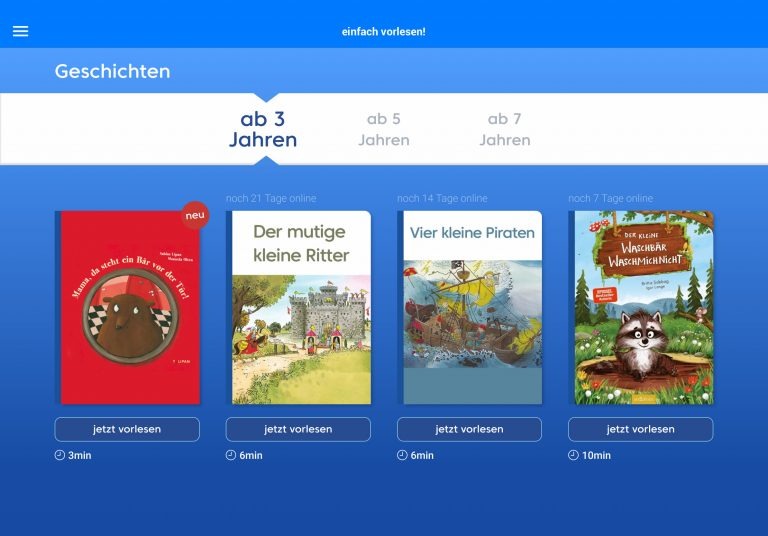
Task: Select the 'ab 3 Jahren' tab
Action: 263,129
